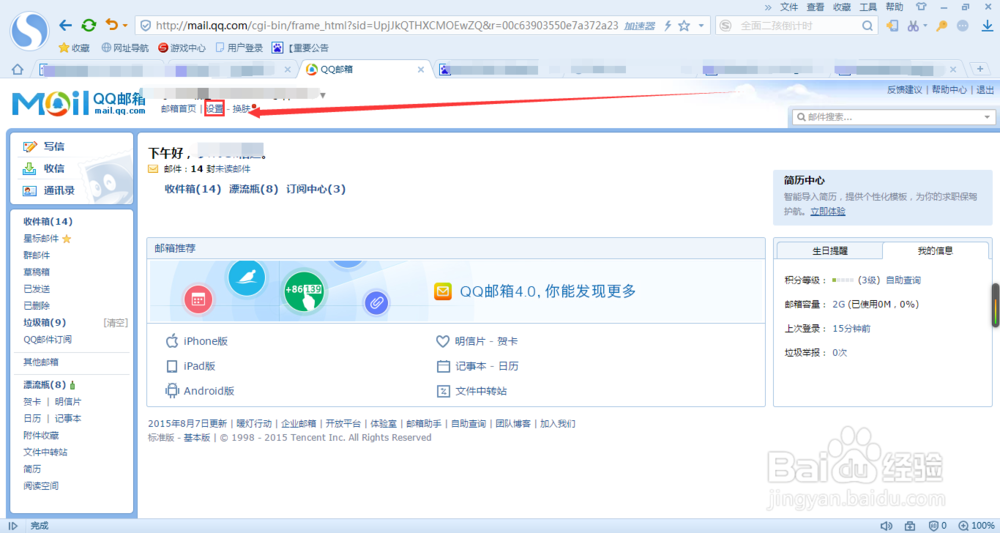Click 立即体验 in 简历中心

click(x=828, y=211)
